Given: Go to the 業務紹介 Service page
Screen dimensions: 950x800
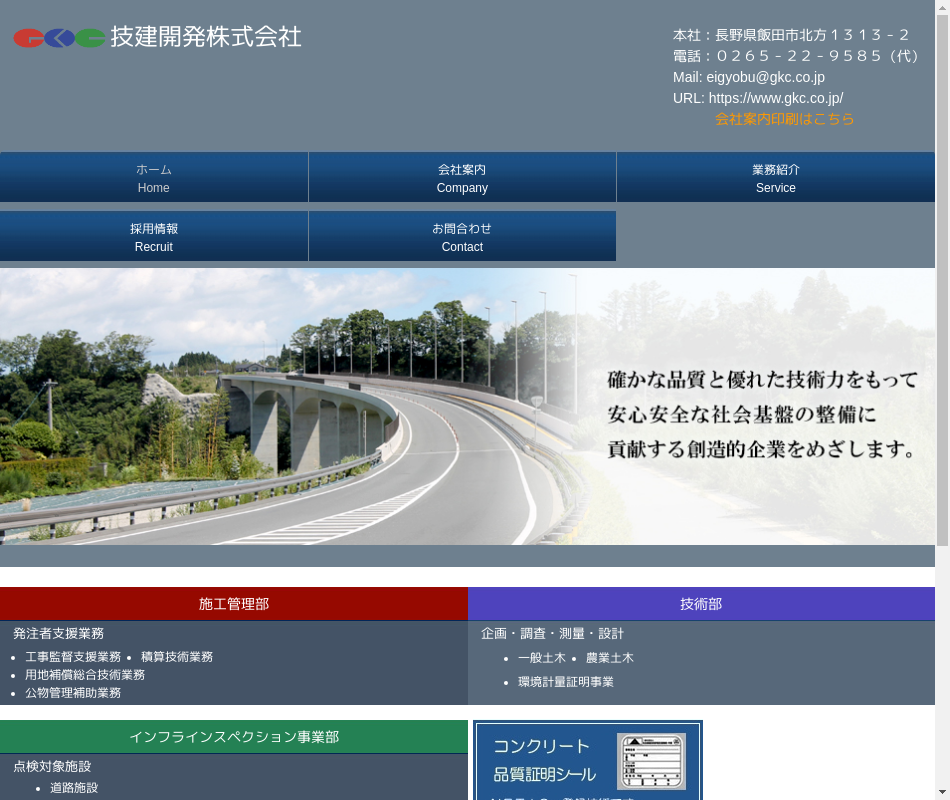Looking at the screenshot, I should [775, 178].
